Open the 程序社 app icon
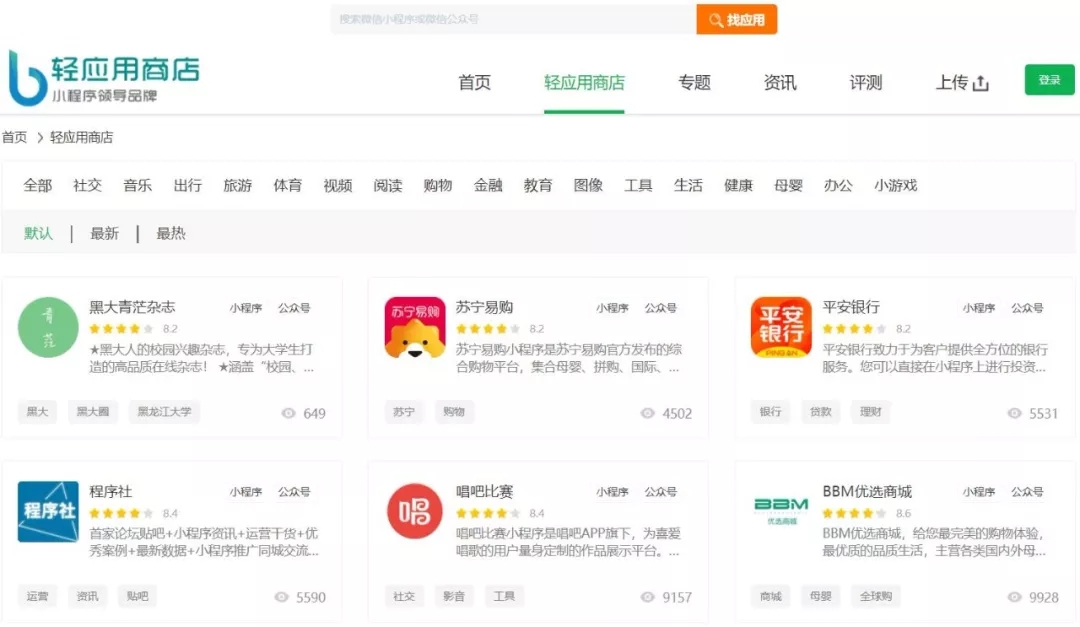The height and width of the screenshot is (627, 1080). pyautogui.click(x=48, y=511)
